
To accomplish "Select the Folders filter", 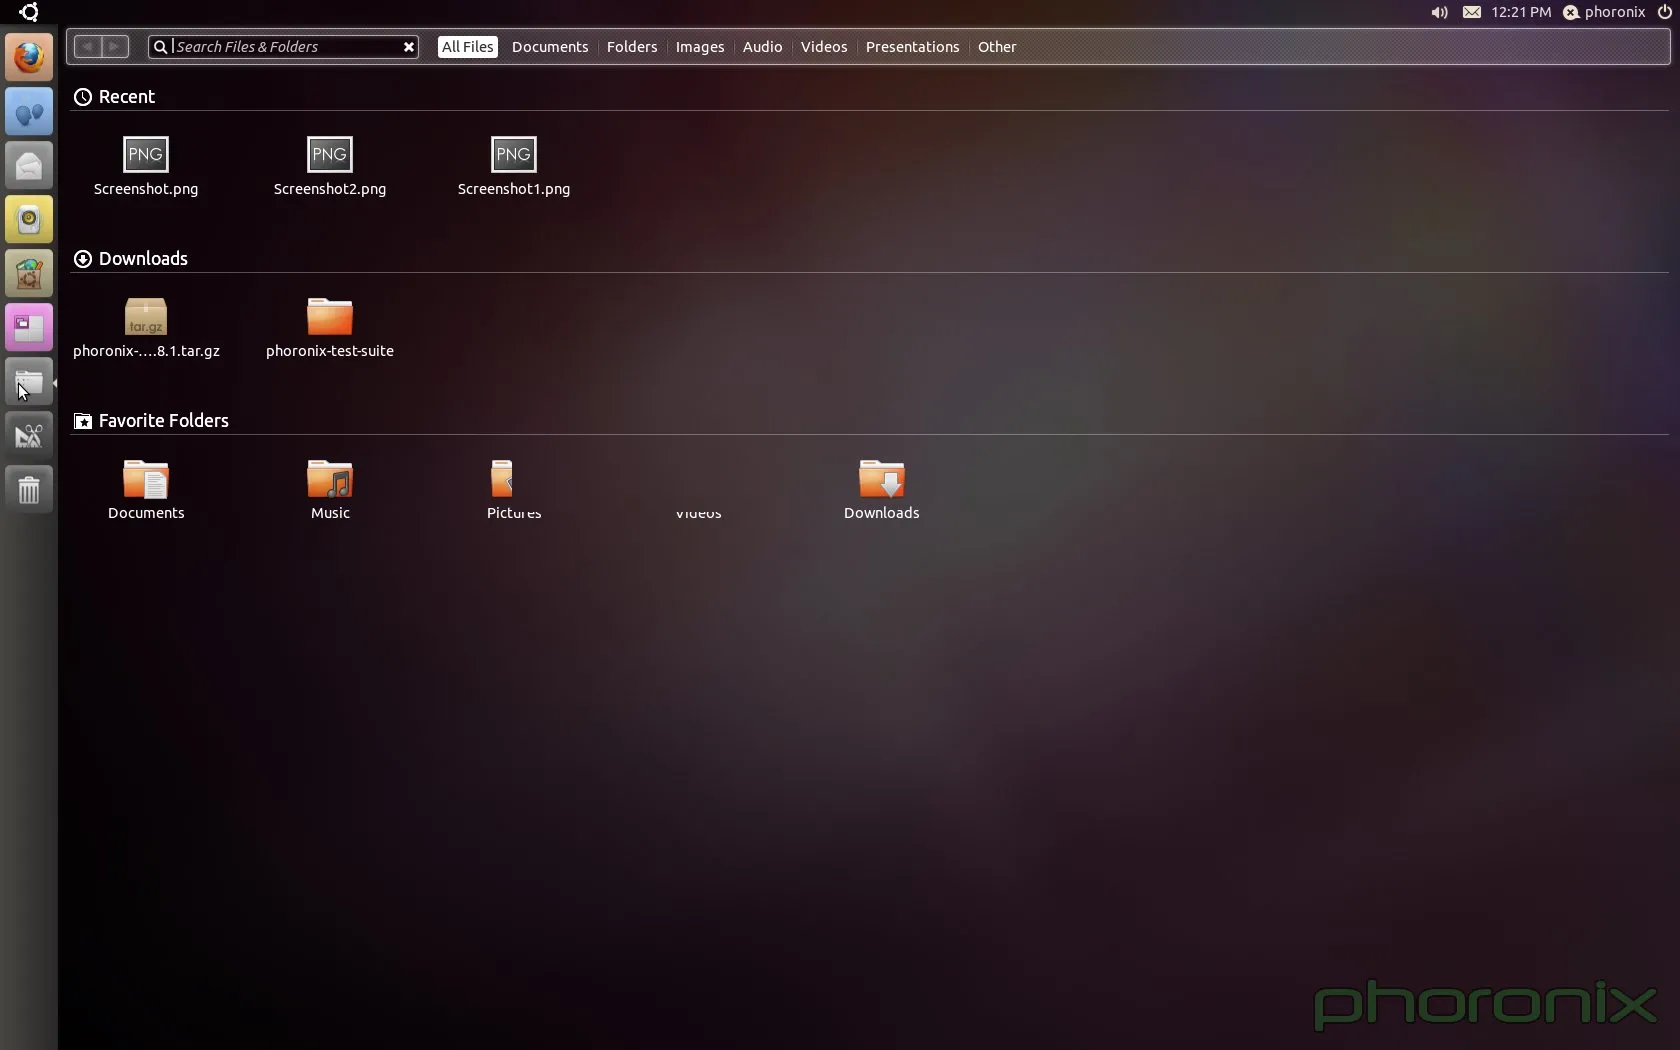I will [x=632, y=47].
